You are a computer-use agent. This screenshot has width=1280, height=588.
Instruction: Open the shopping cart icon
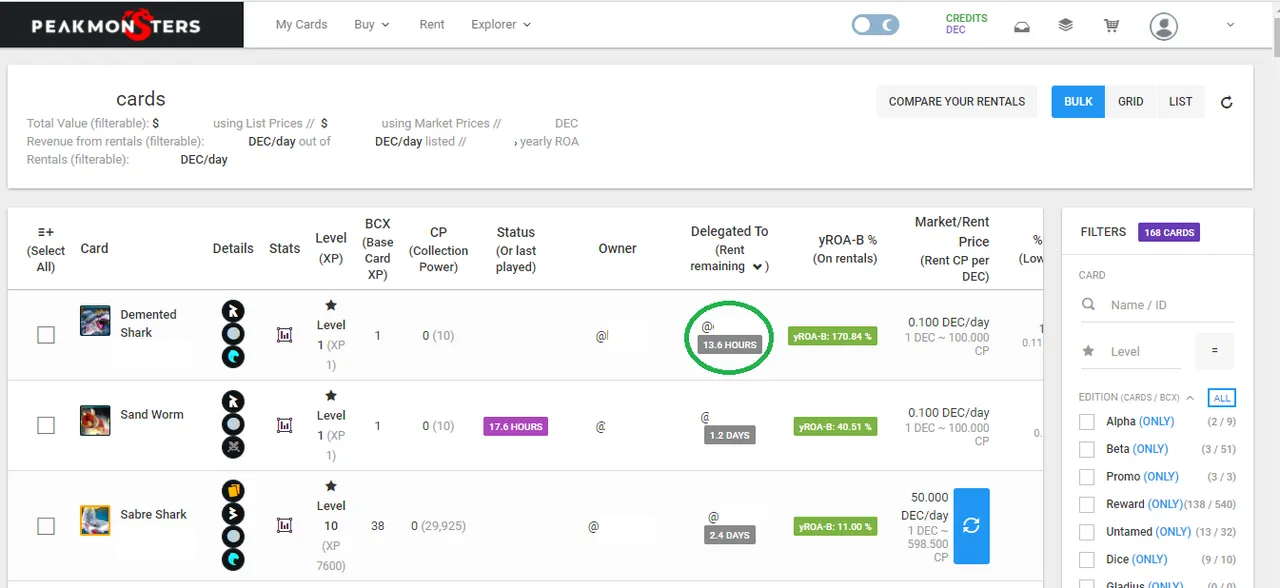1111,25
